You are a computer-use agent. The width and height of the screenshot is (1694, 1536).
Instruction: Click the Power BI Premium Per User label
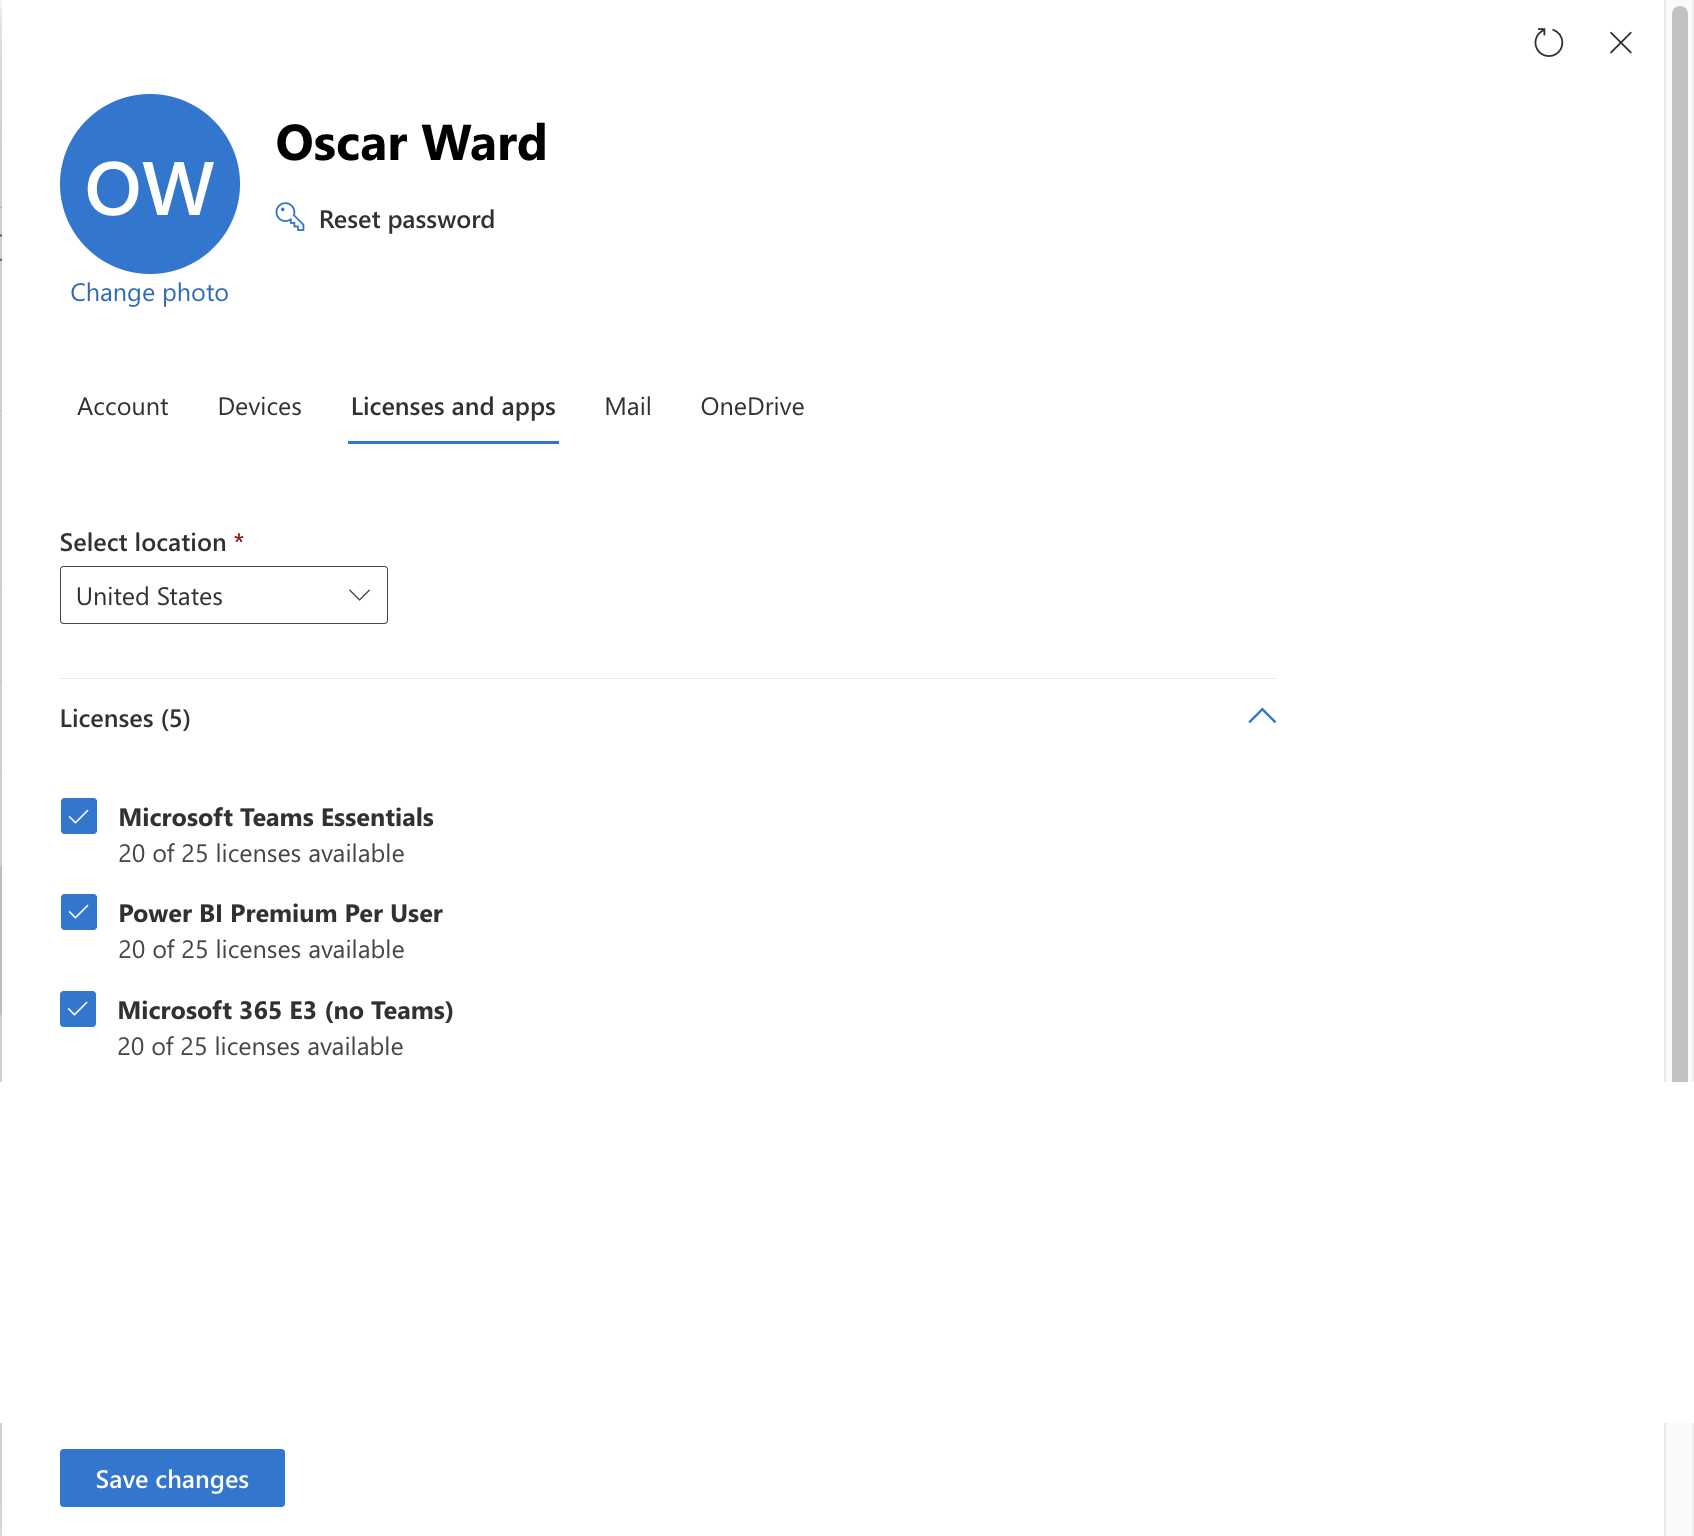pyautogui.click(x=281, y=913)
